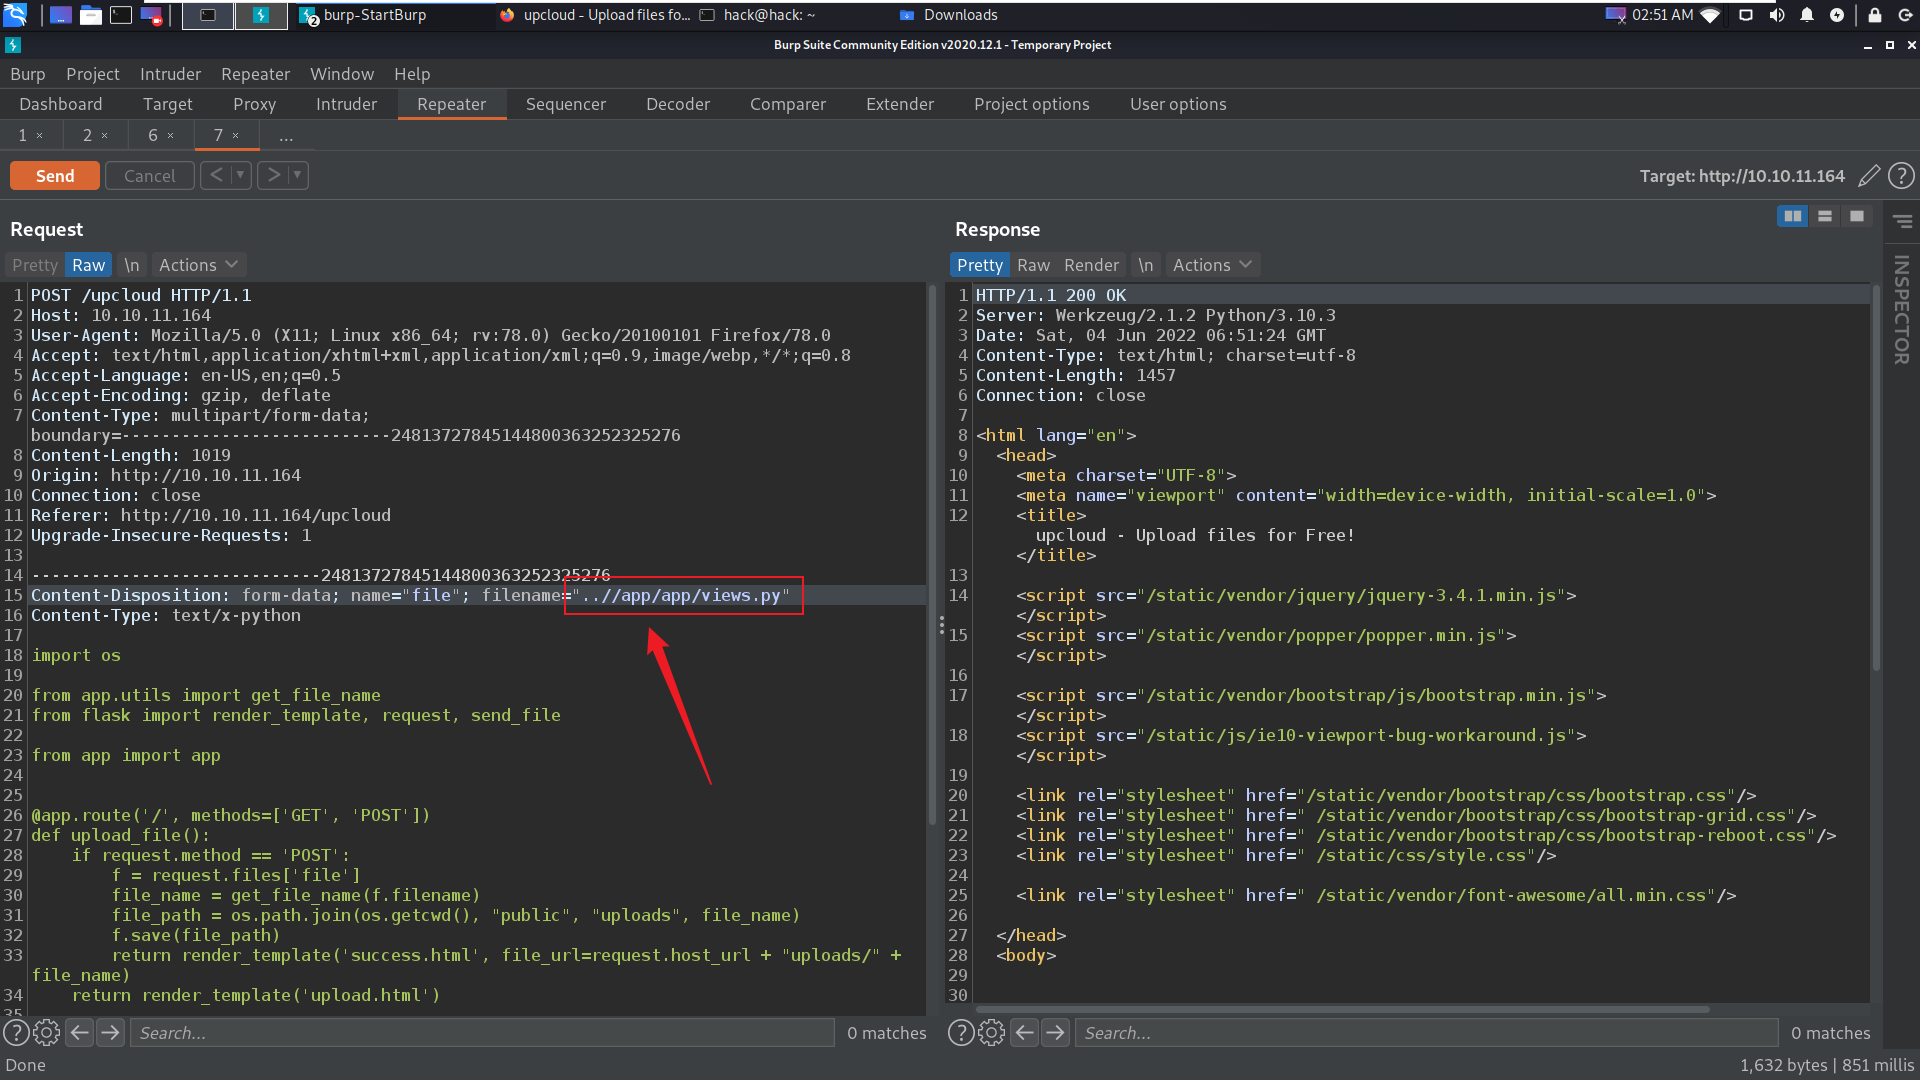Open the previous-history dropdown arrow
Screen dimensions: 1920x1080
[240, 175]
